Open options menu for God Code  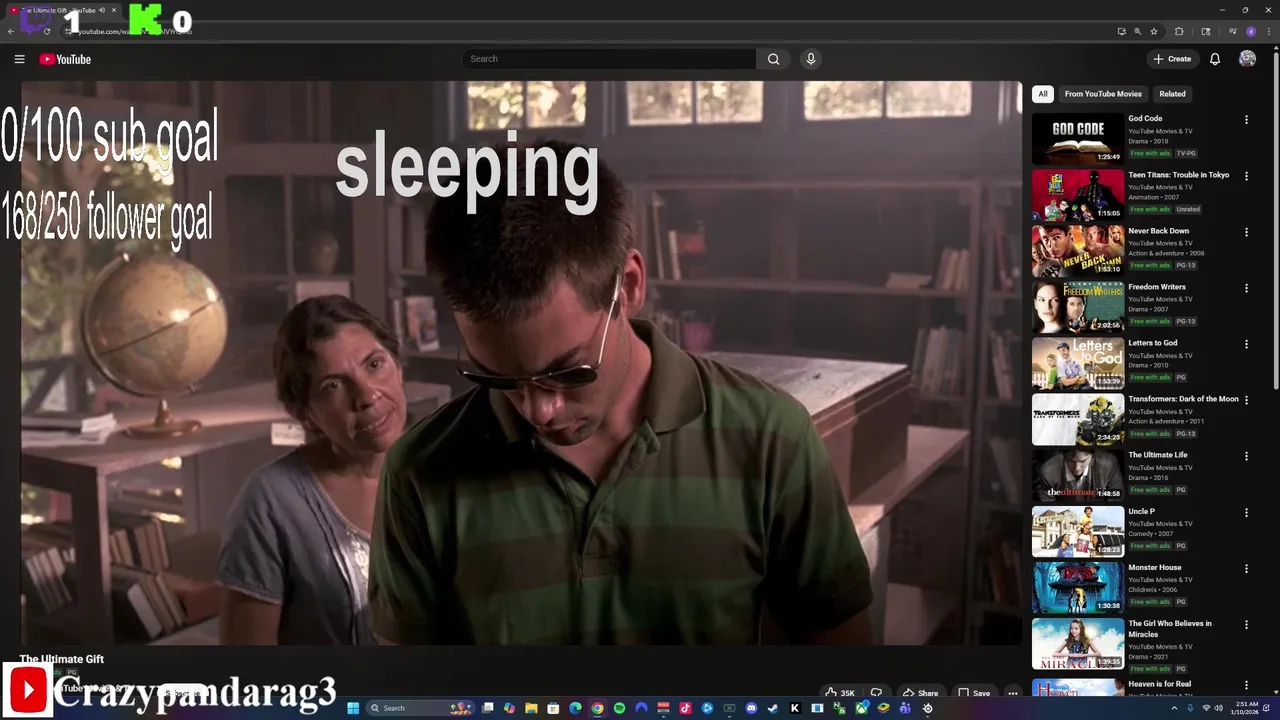[1246, 120]
